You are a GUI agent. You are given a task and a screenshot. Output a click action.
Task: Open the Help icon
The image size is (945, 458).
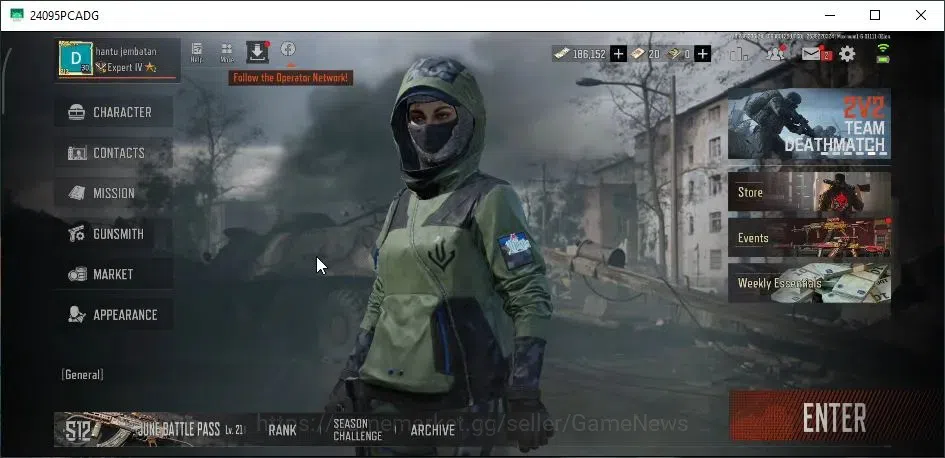(x=196, y=52)
